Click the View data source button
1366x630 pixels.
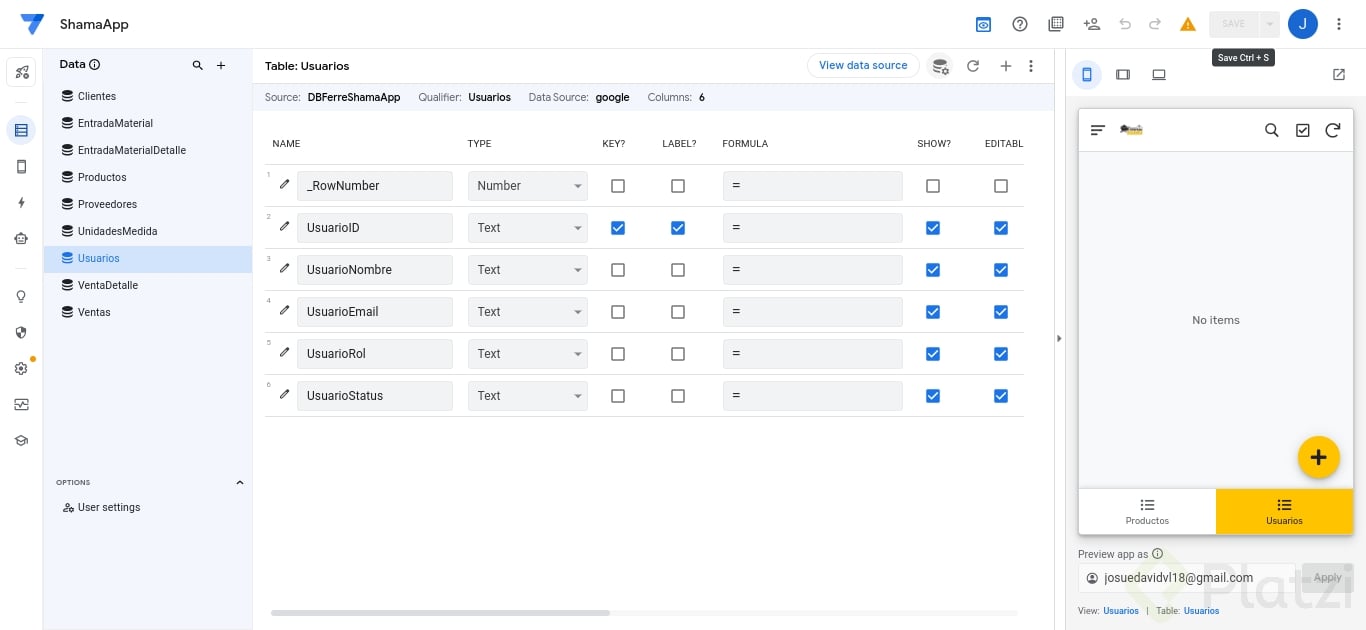click(x=862, y=65)
